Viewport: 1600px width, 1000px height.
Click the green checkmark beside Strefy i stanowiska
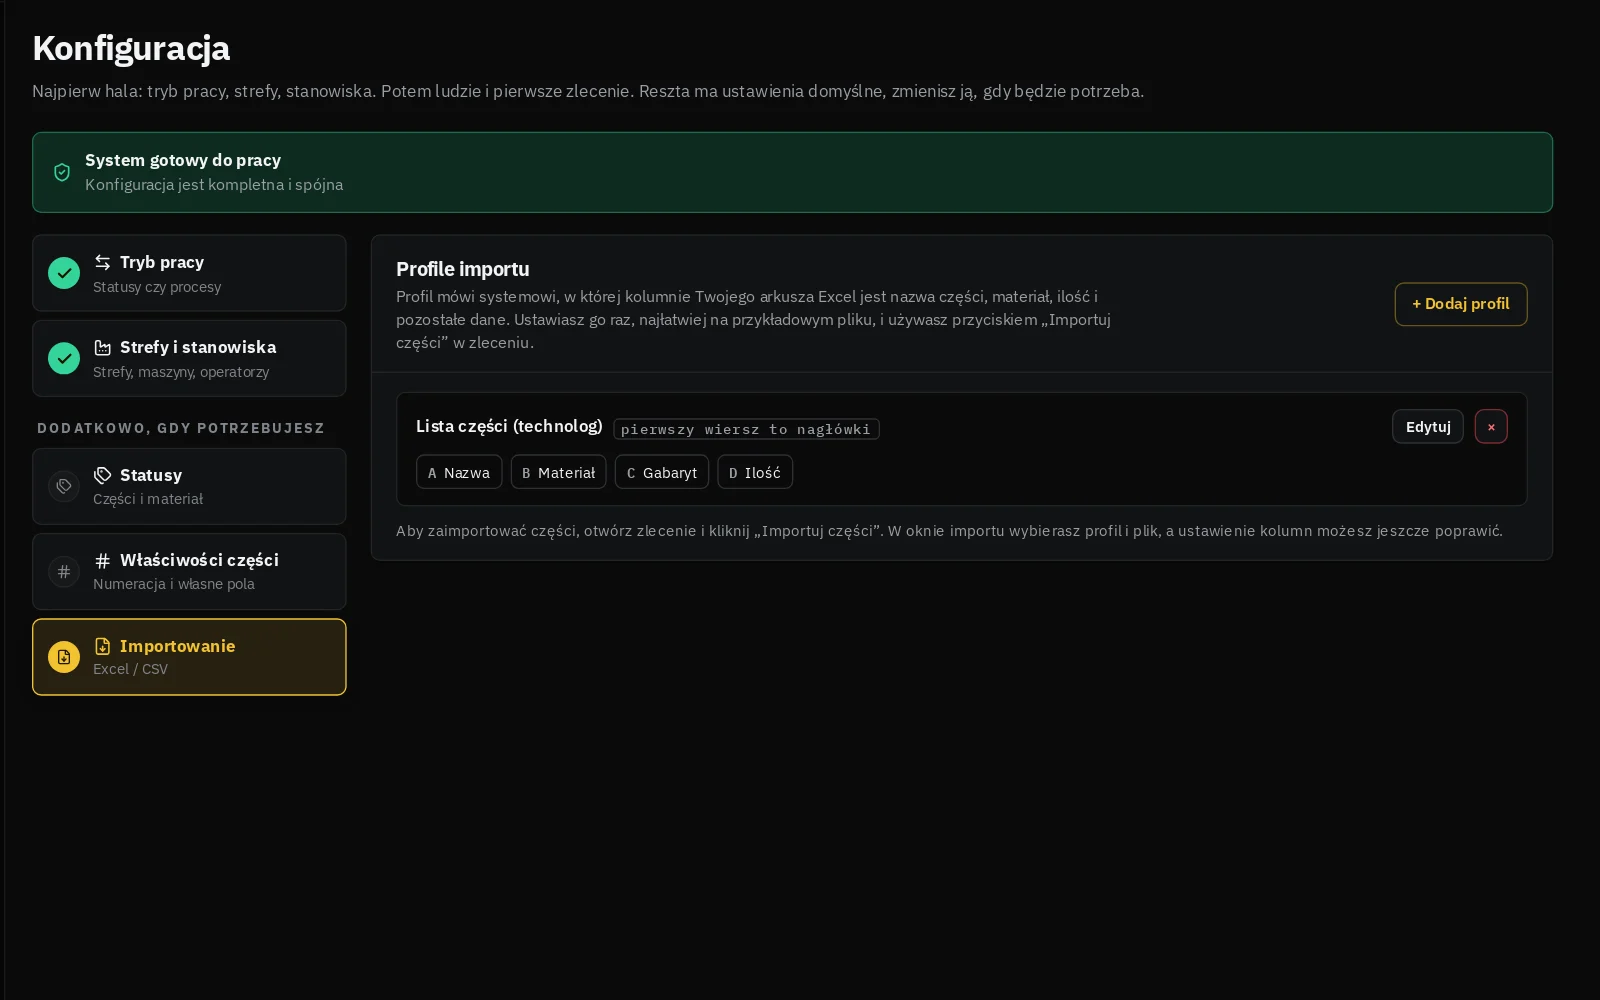[64, 358]
